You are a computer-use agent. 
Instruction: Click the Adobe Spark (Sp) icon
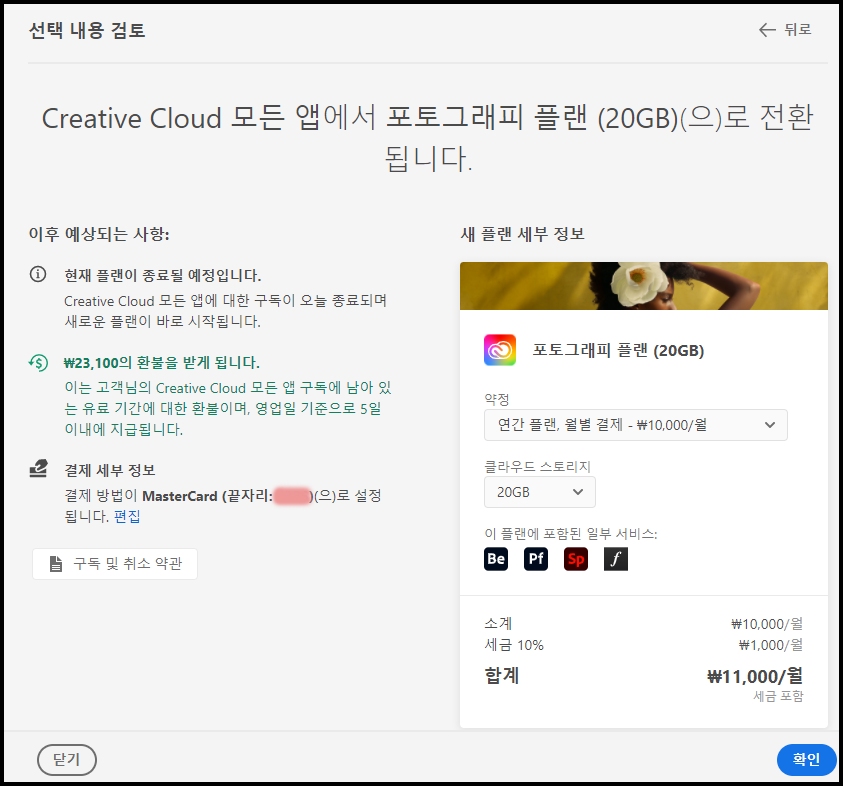[x=576, y=559]
